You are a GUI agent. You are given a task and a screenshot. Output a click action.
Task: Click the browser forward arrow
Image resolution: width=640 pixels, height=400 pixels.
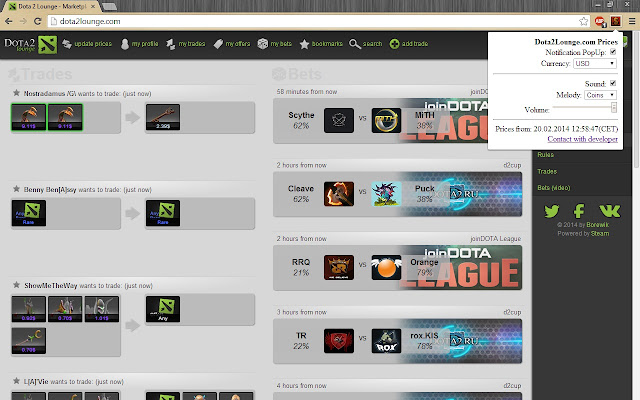[x=23, y=21]
